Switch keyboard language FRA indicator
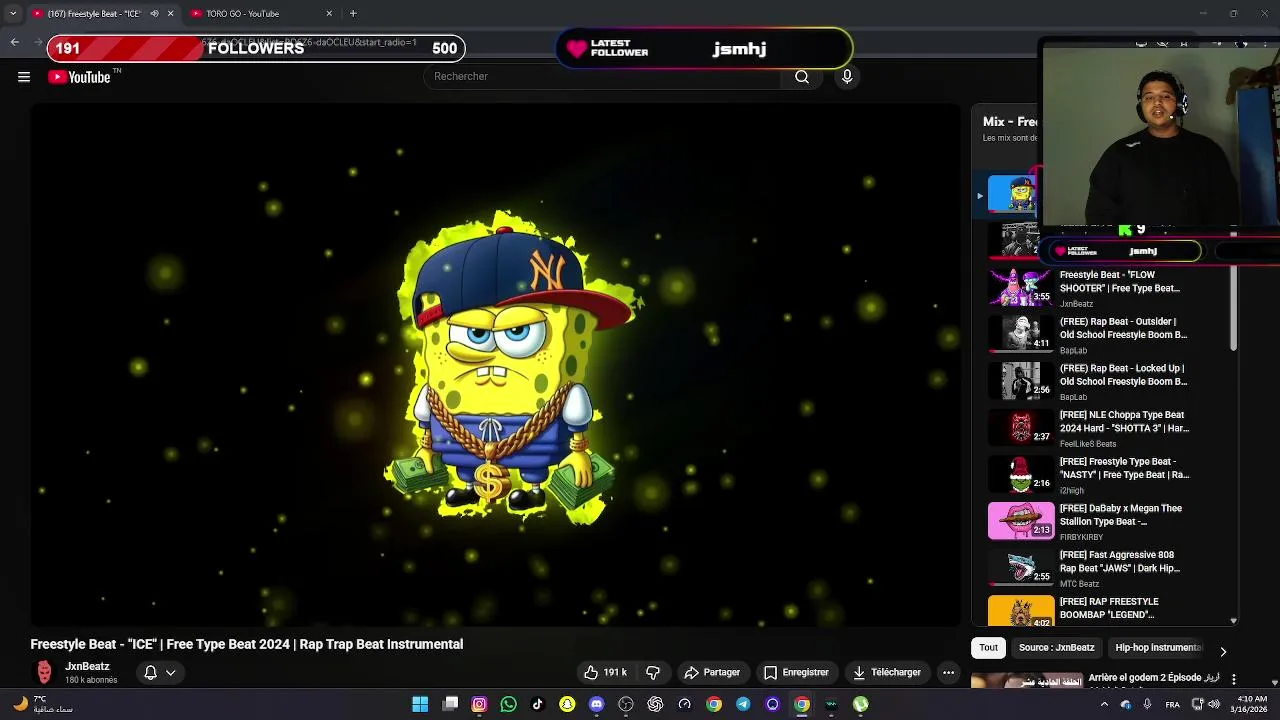The width and height of the screenshot is (1280, 720). (x=1172, y=704)
